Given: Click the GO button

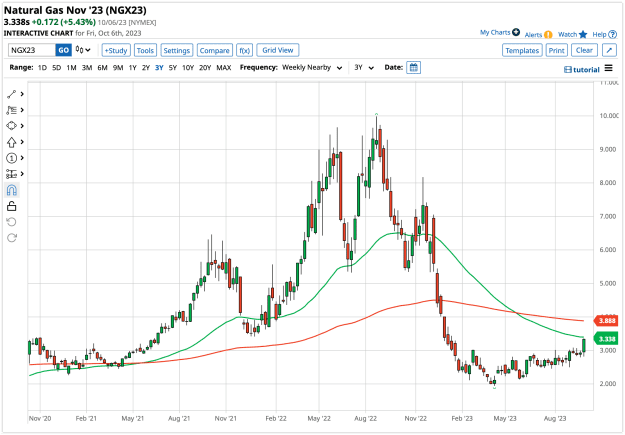Looking at the screenshot, I should pyautogui.click(x=64, y=50).
